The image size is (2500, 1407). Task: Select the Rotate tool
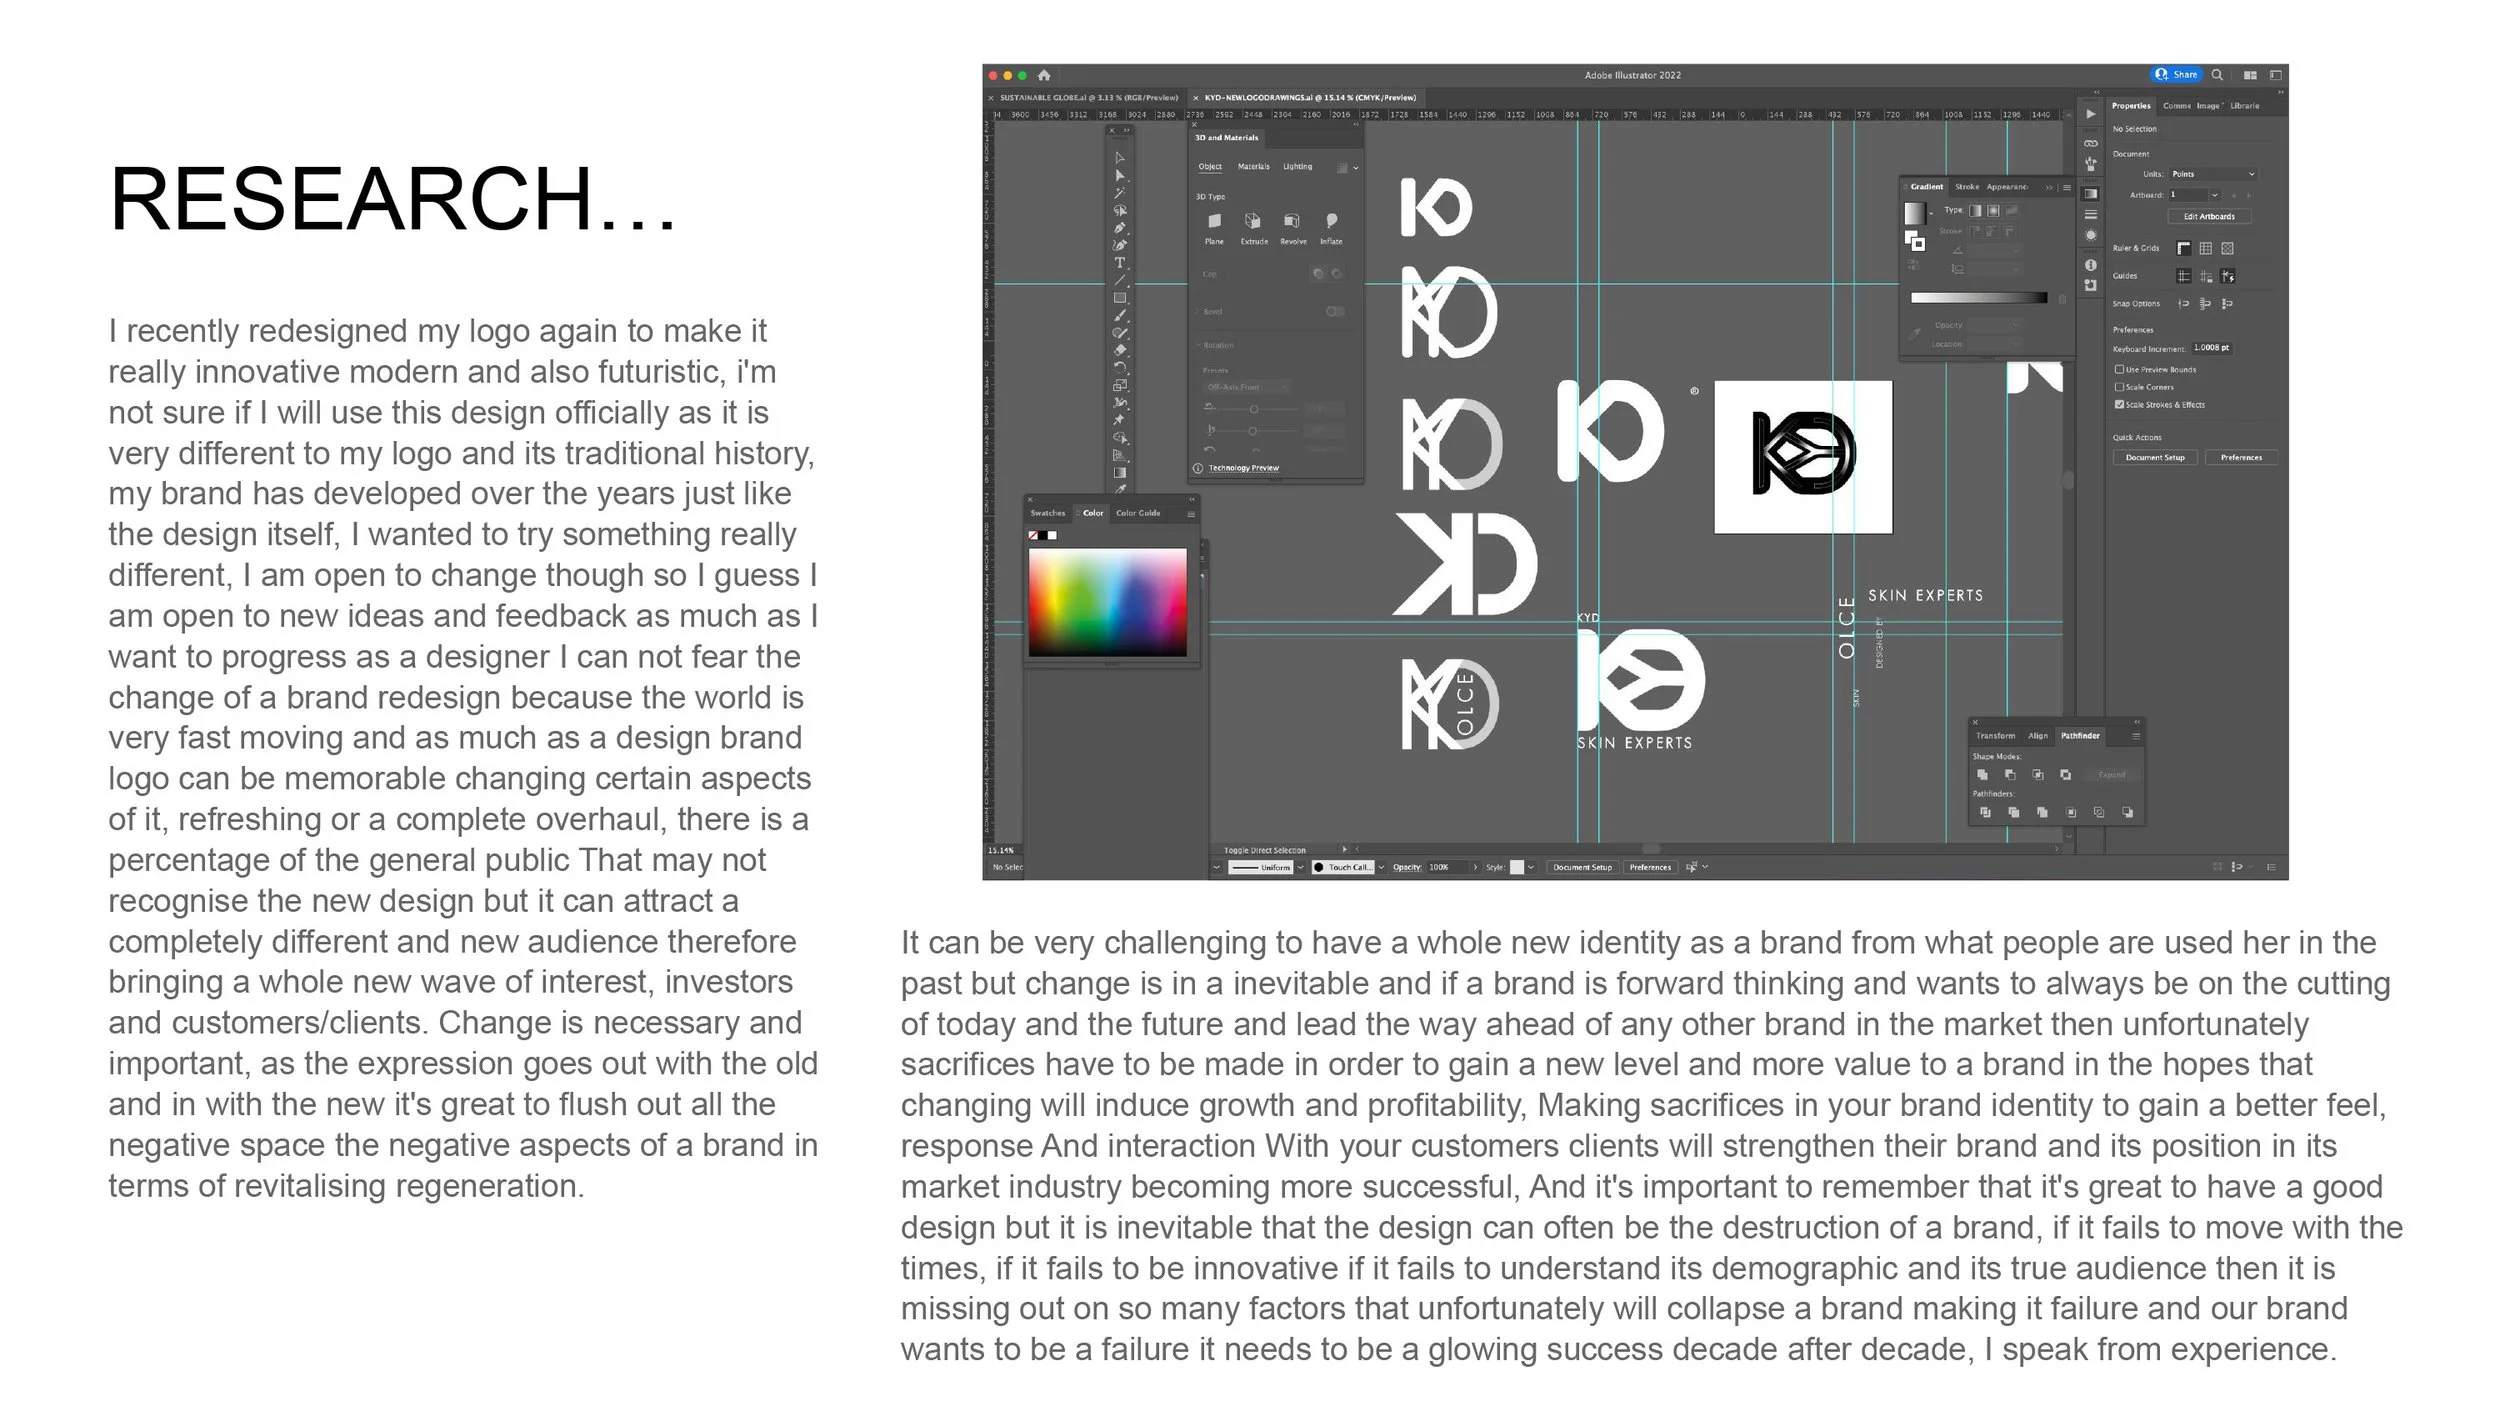(1120, 367)
